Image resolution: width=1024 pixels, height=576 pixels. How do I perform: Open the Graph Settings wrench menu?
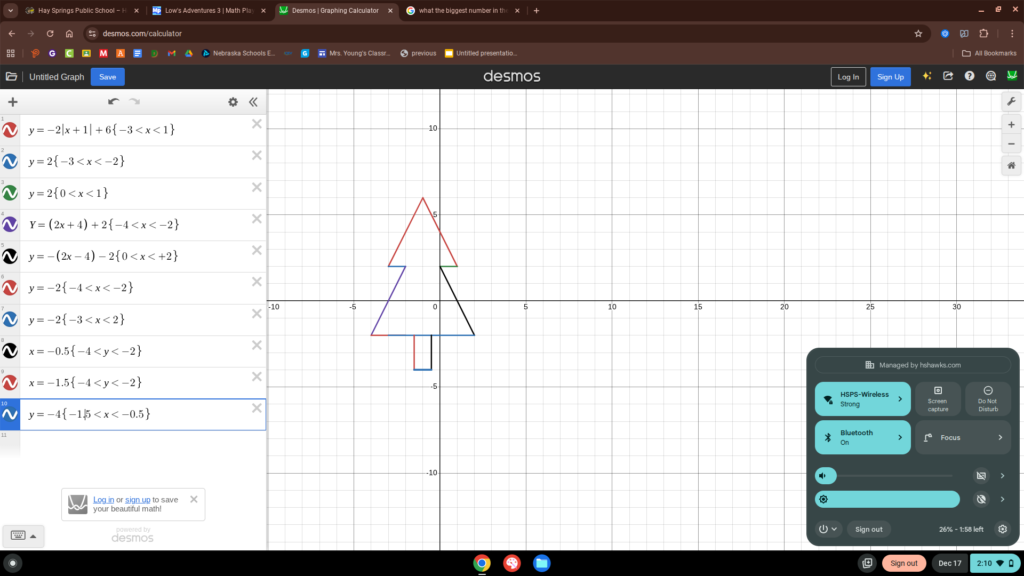1011,102
